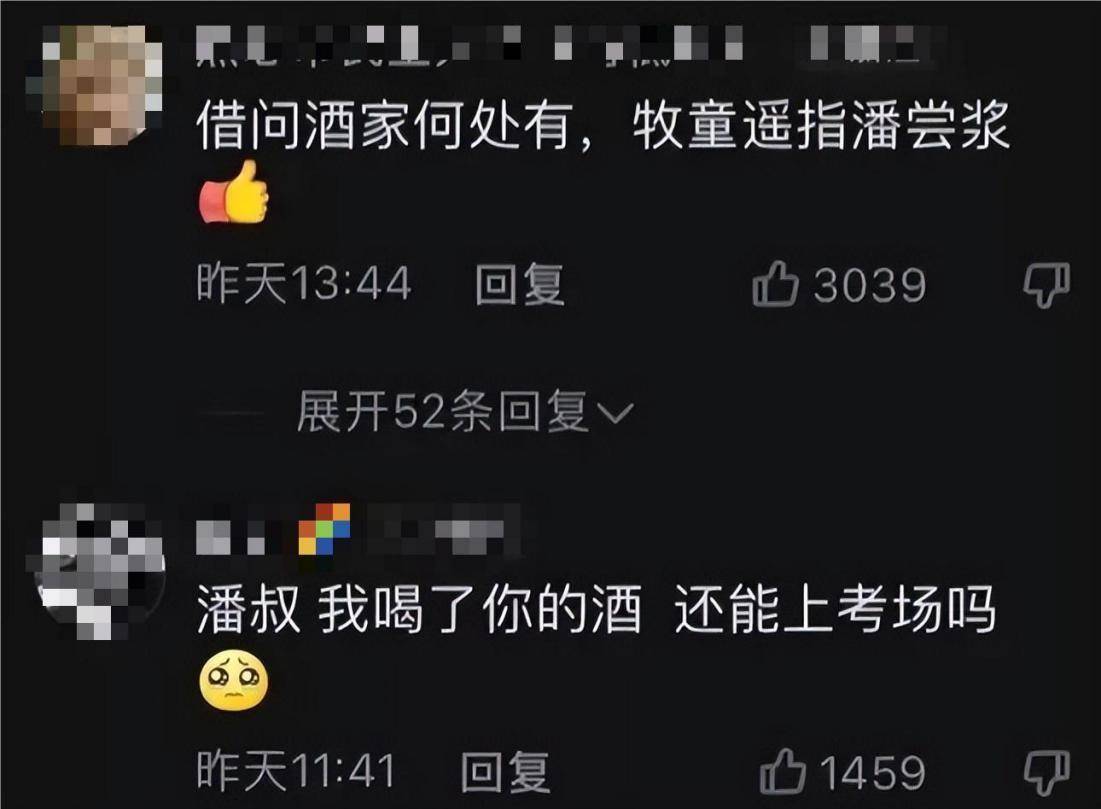
Task: Like the 潘叔 comment with 1459 likes
Action: [x=782, y=771]
